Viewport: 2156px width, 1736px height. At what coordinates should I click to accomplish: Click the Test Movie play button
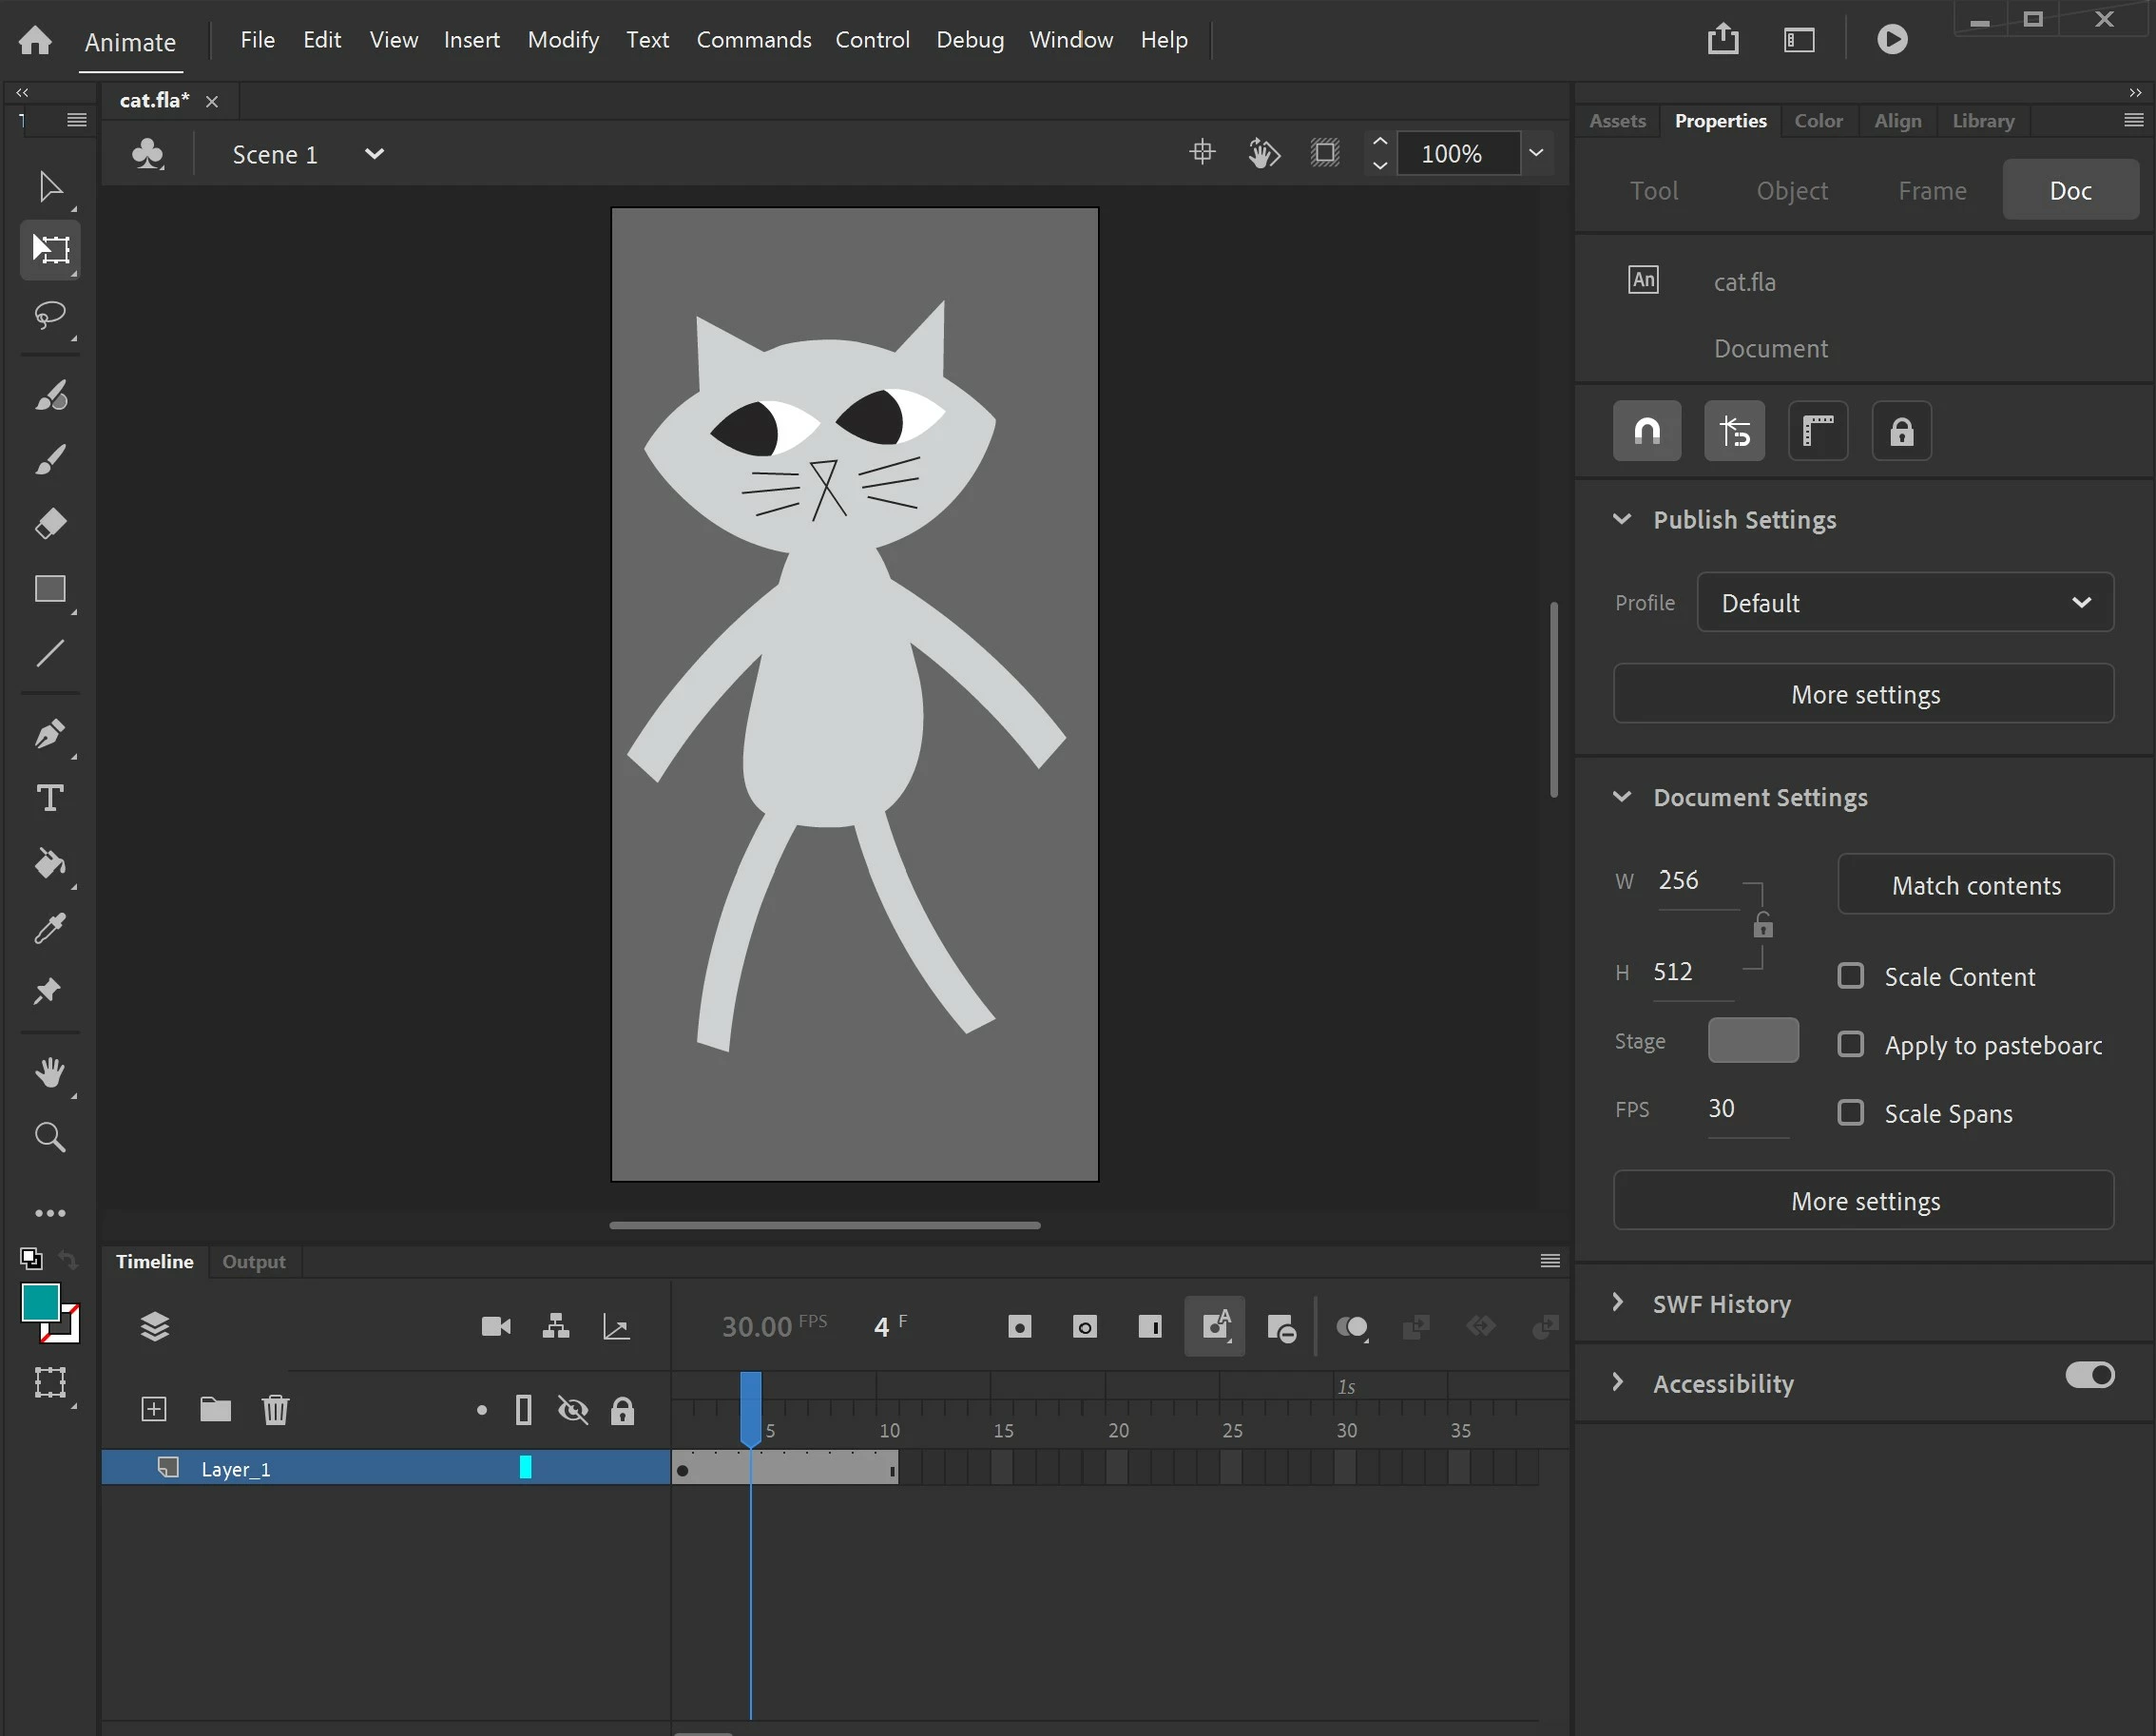1892,39
